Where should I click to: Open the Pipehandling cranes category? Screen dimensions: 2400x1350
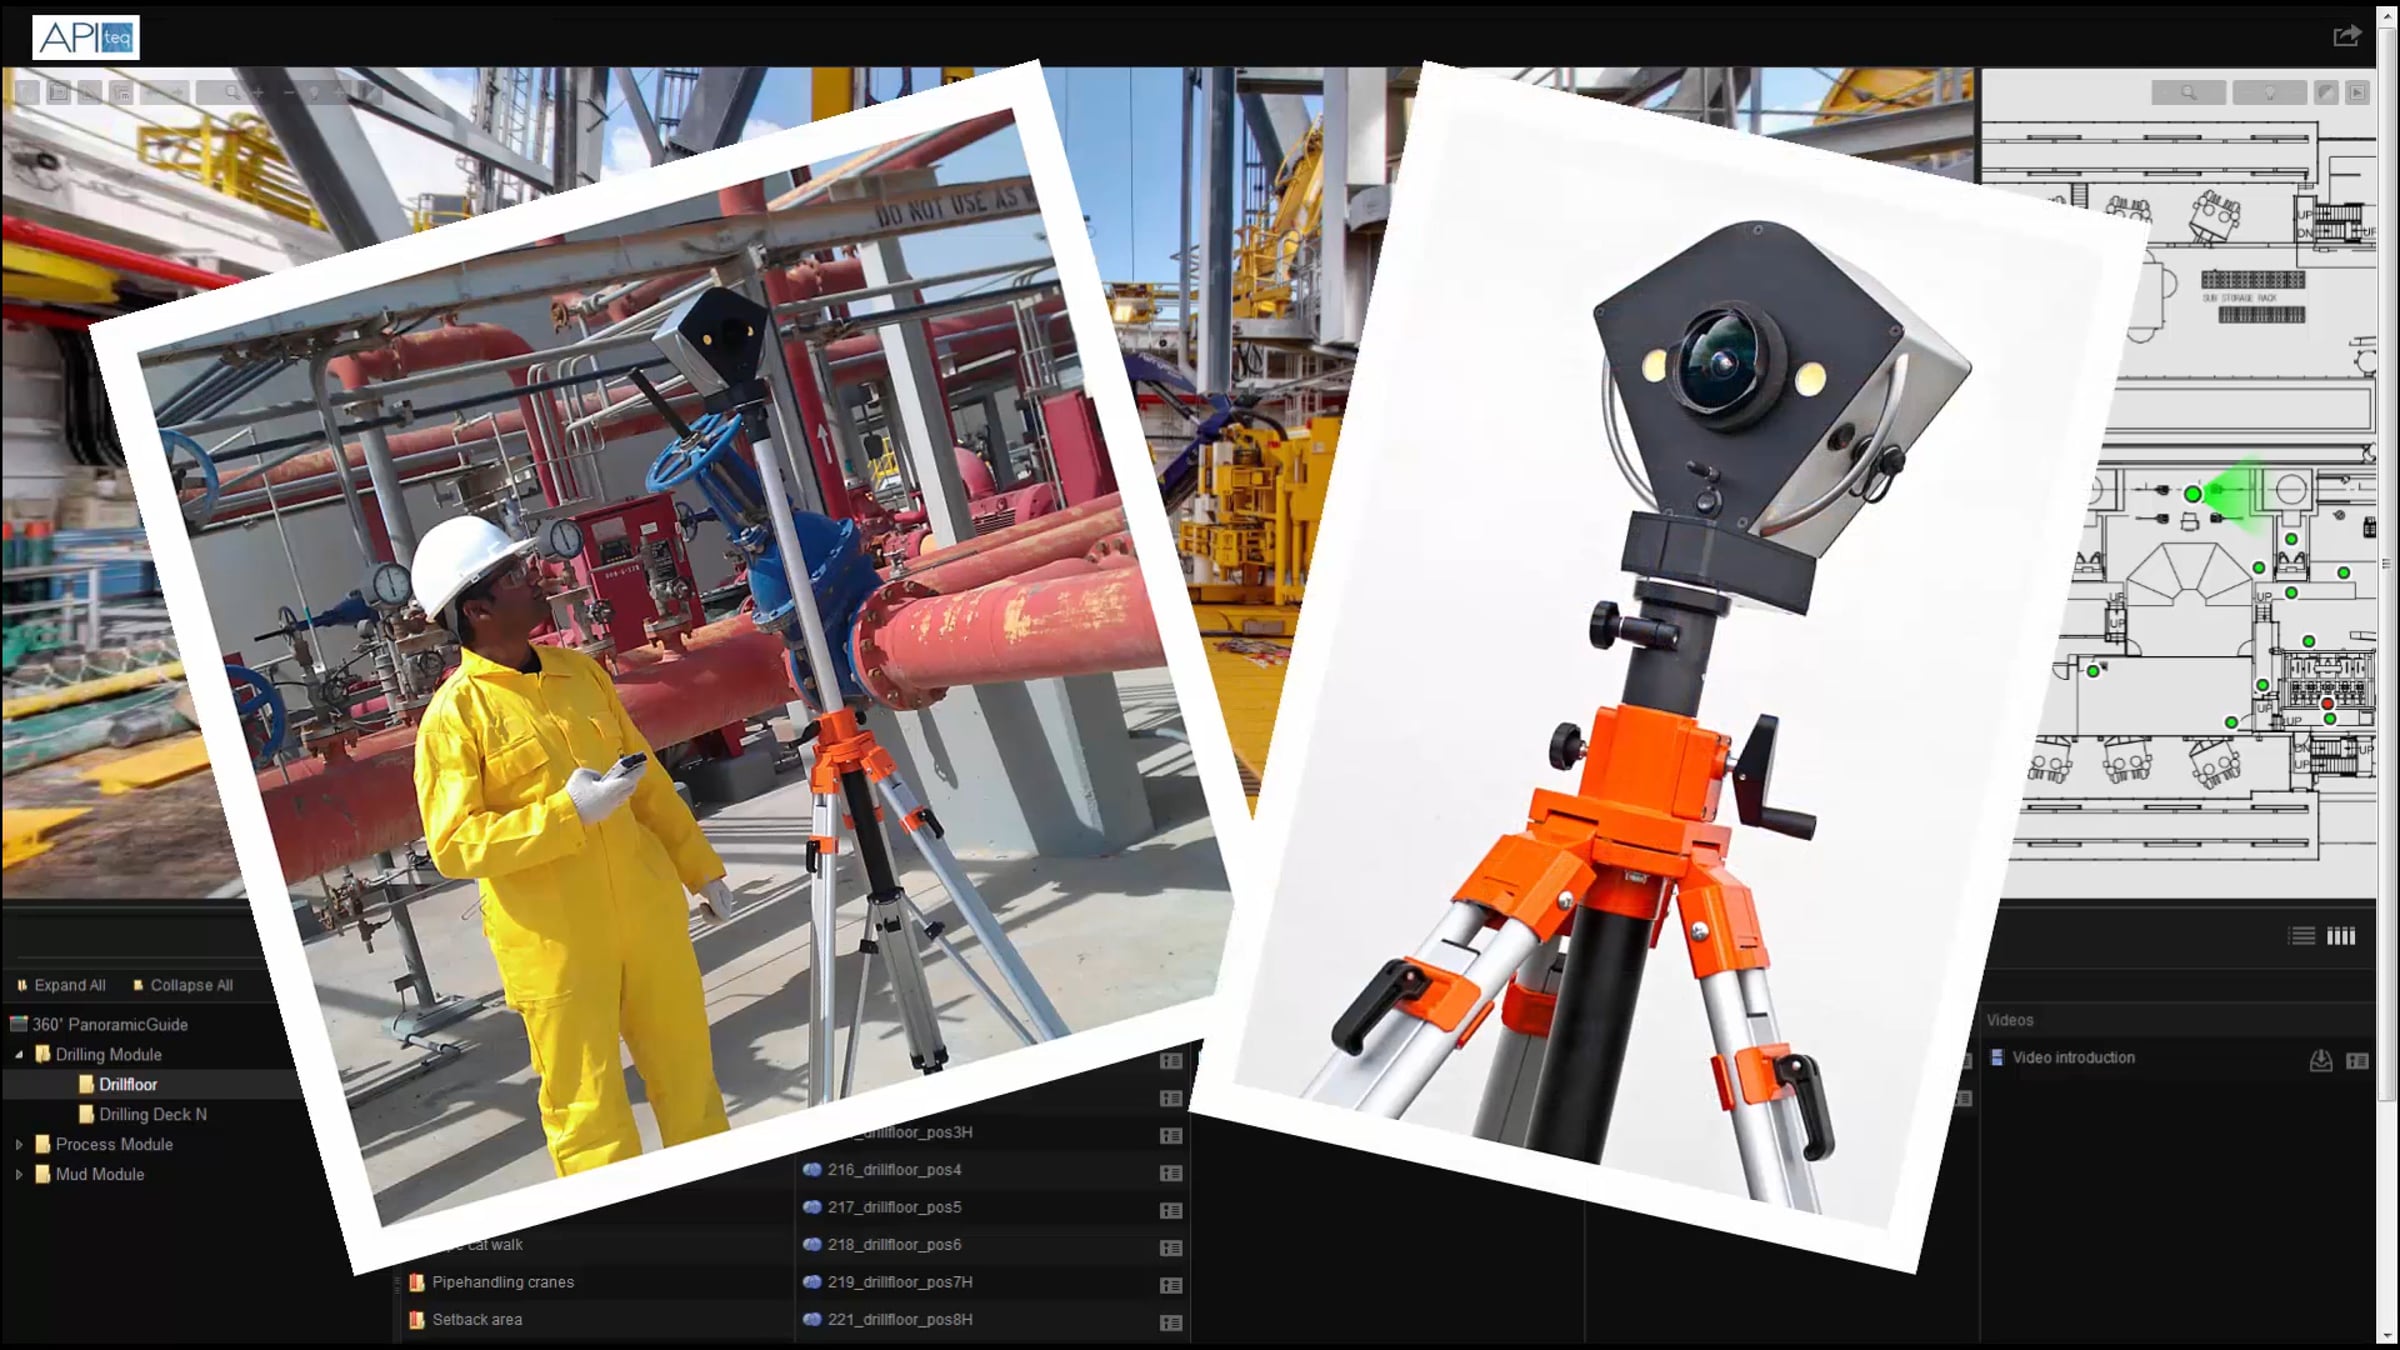tap(503, 1282)
